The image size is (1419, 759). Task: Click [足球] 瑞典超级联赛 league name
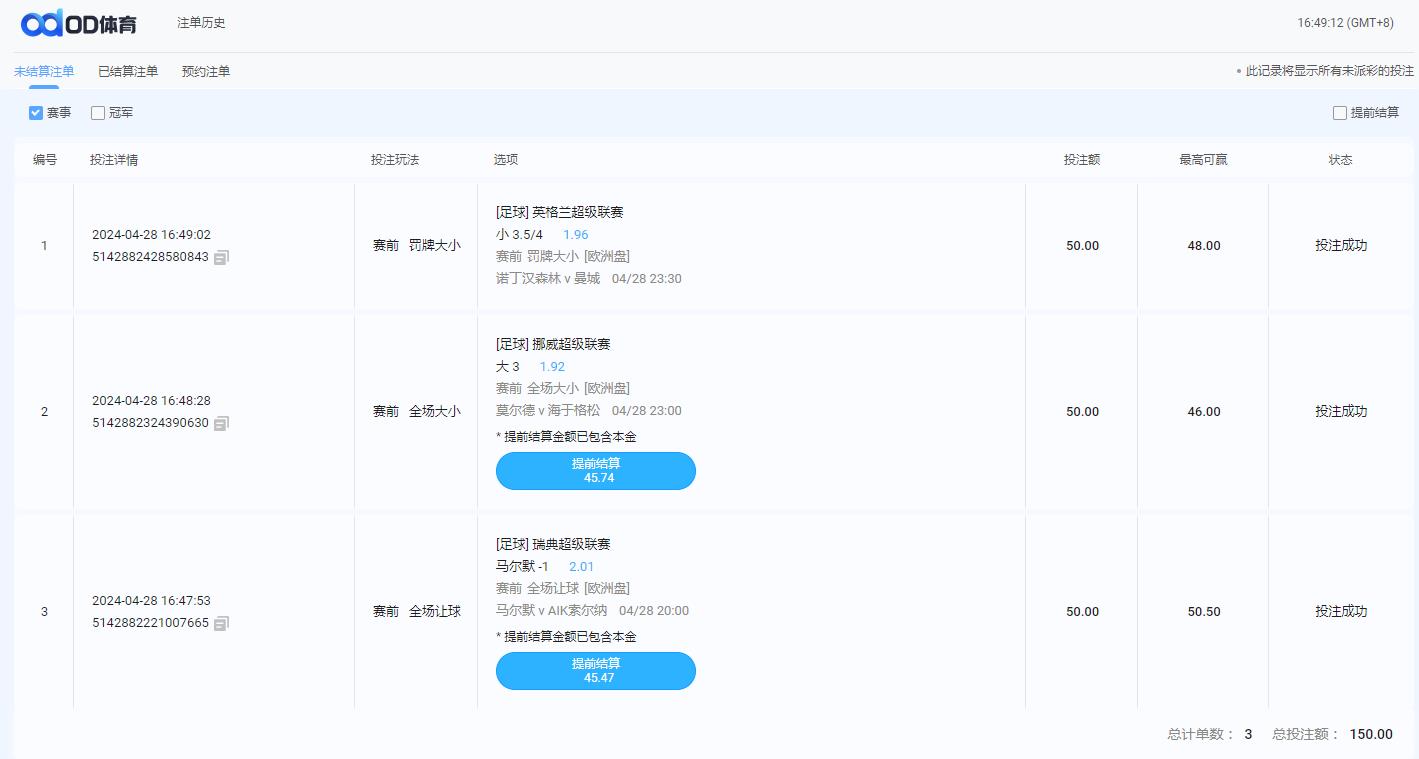point(553,544)
